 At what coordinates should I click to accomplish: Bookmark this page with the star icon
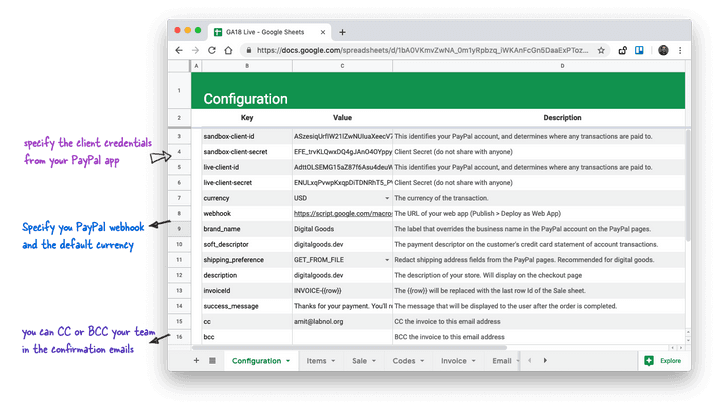(601, 50)
